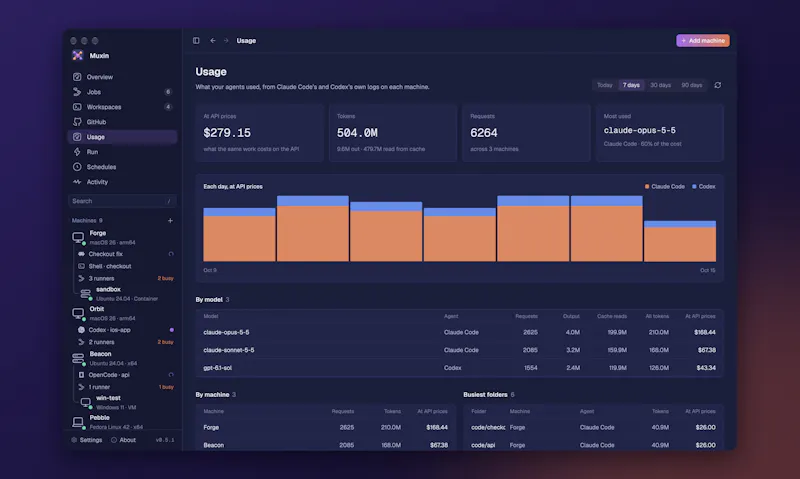
Task: Click the Workspaces sidebar icon
Action: pos(77,107)
